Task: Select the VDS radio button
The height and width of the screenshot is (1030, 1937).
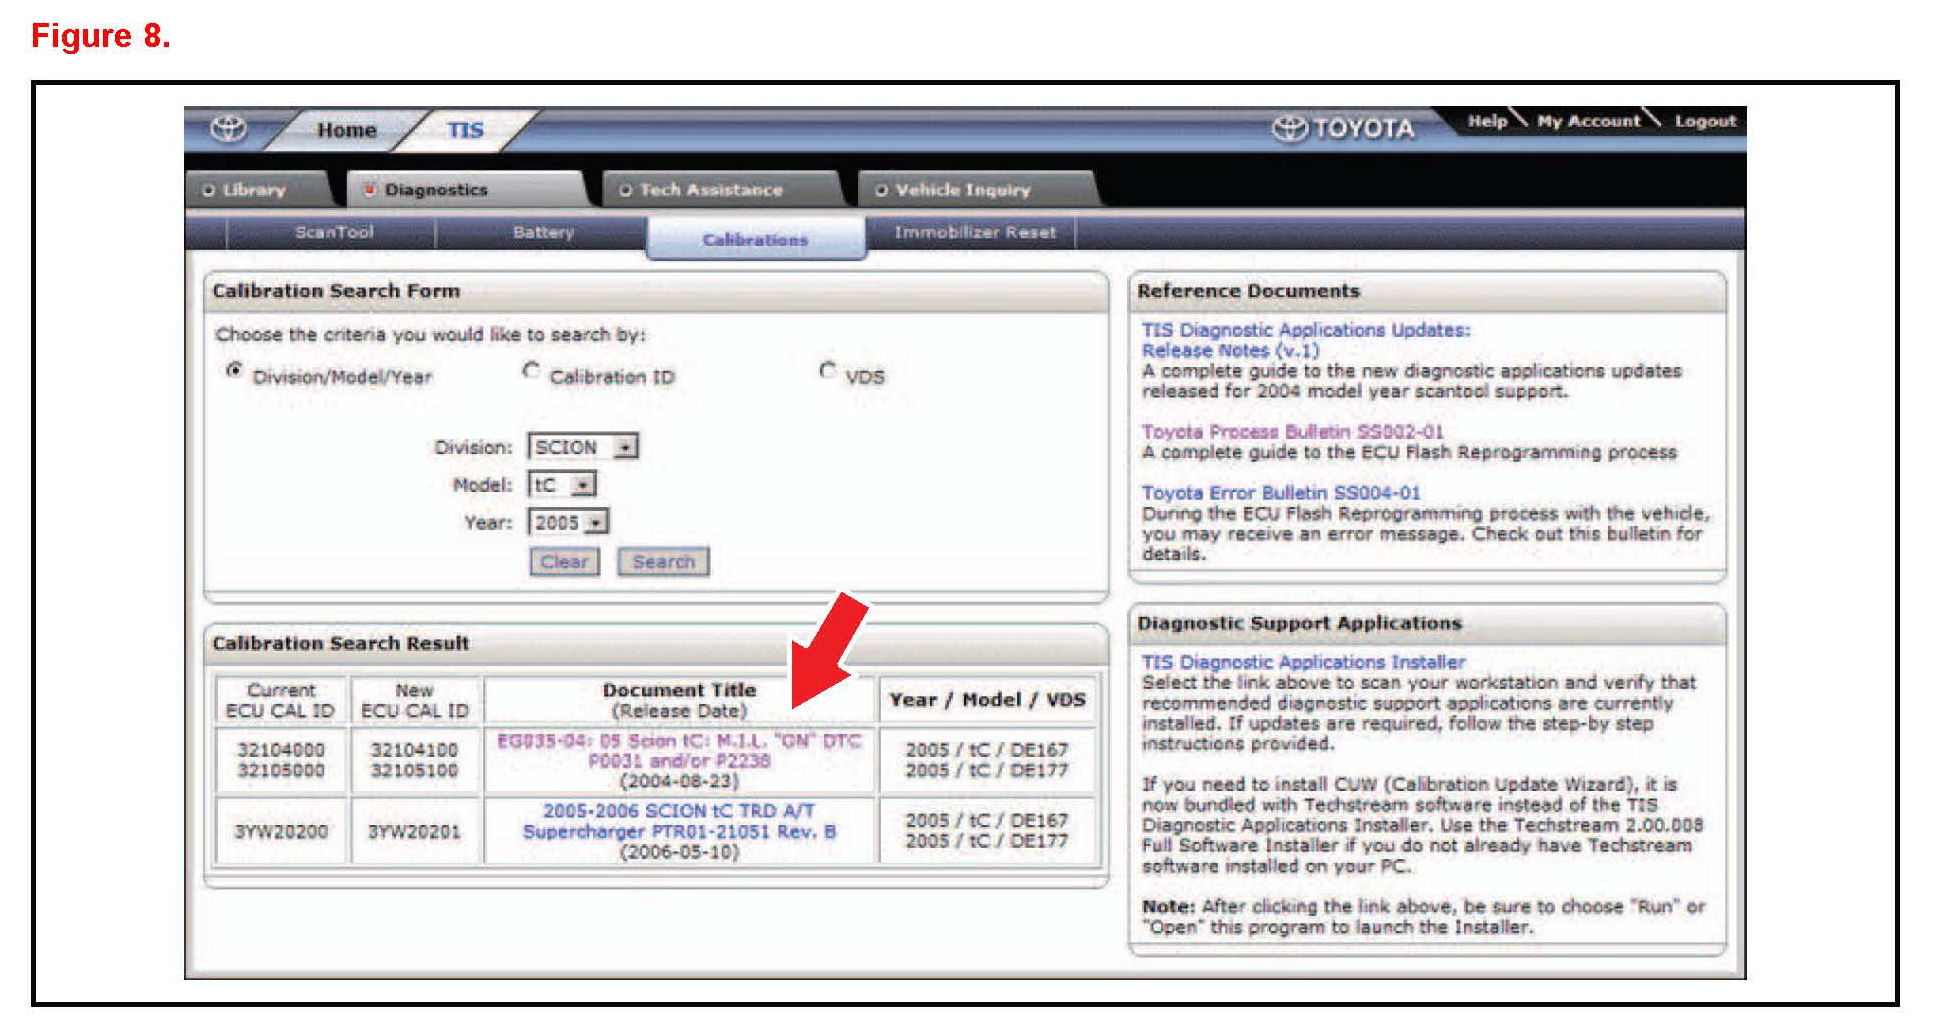Action: tap(827, 372)
